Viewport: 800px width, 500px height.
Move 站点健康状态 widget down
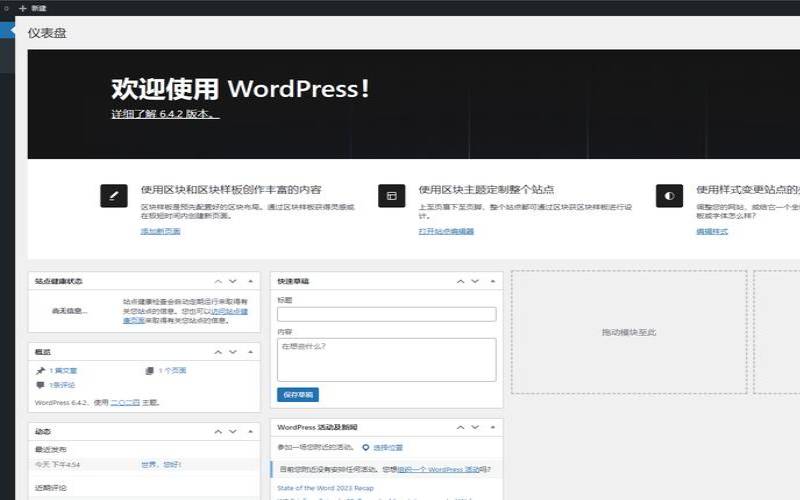[x=233, y=281]
